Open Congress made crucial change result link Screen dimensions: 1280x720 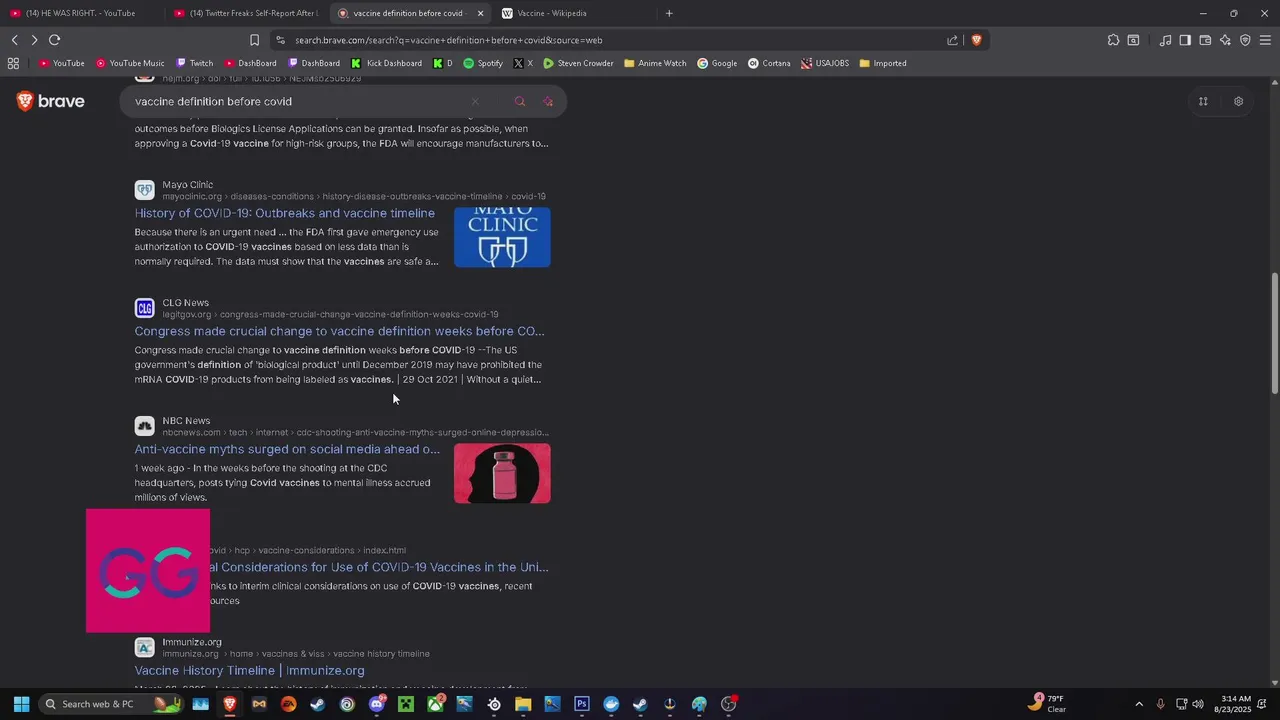coord(340,331)
